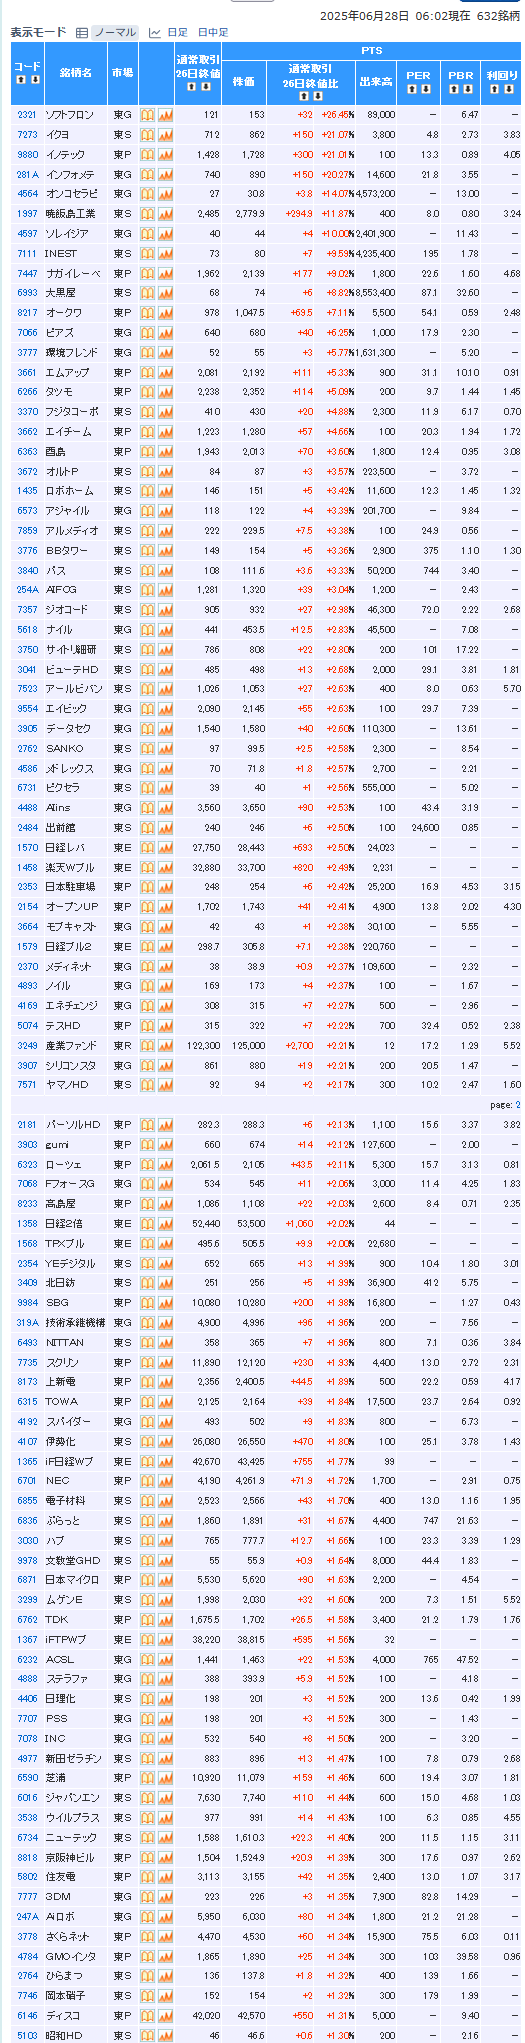Open book icon for タツモ row
The image size is (525, 2043).
pos(147,391)
